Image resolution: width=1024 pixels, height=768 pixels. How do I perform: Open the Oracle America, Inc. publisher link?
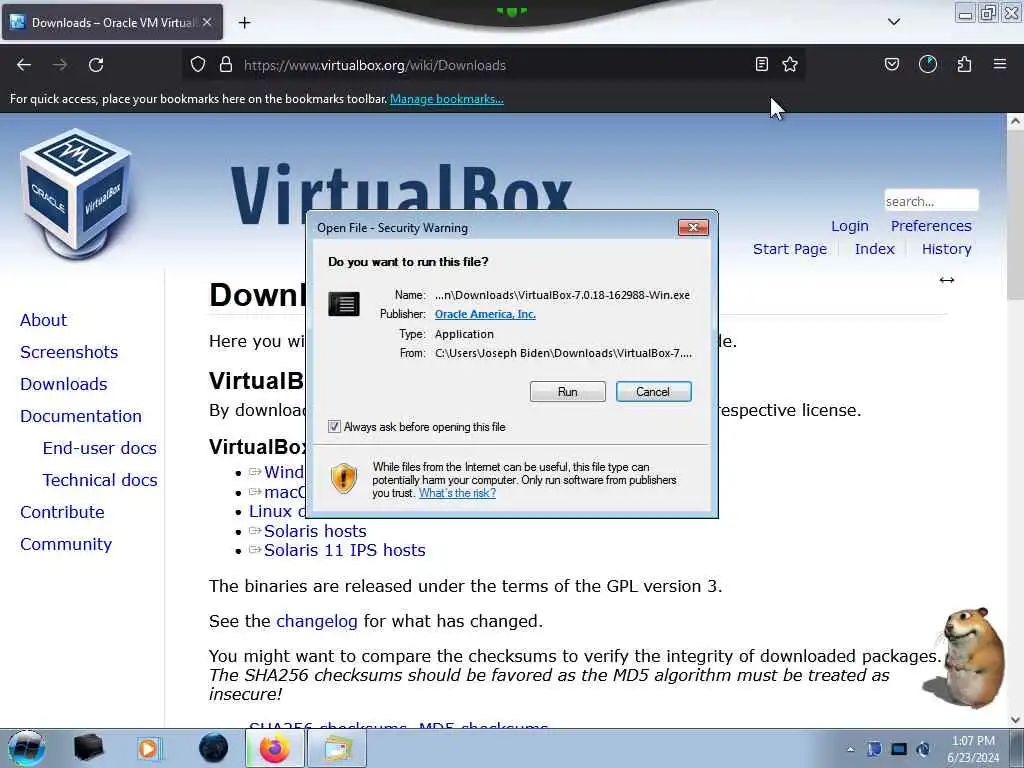[x=485, y=314]
